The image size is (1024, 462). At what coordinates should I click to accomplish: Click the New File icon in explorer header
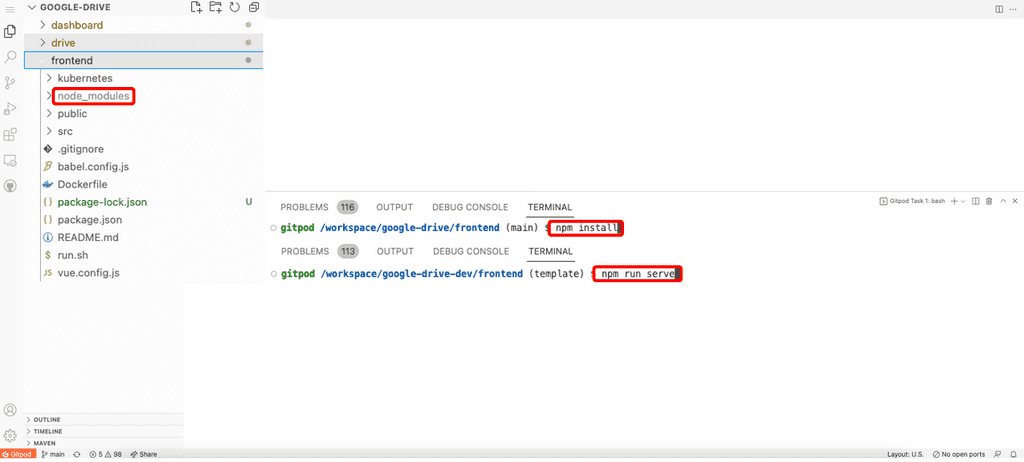[x=196, y=7]
